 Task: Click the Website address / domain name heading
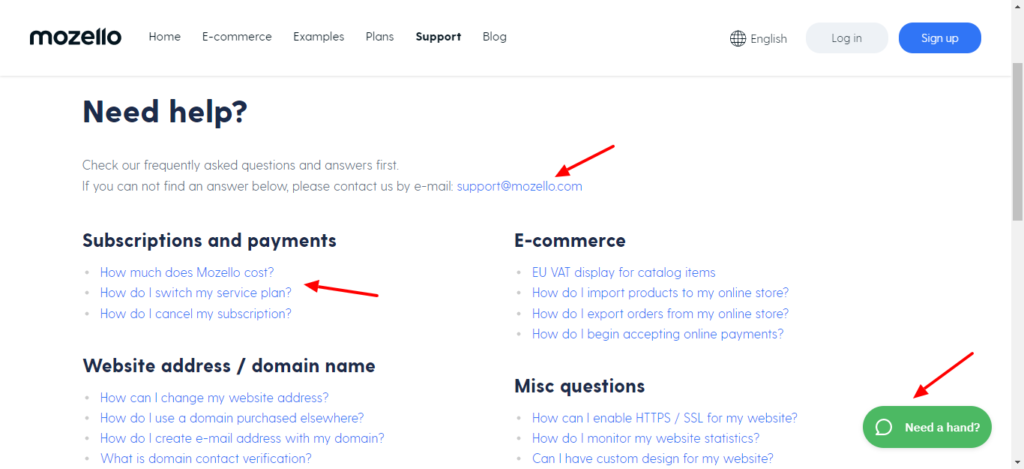229,365
